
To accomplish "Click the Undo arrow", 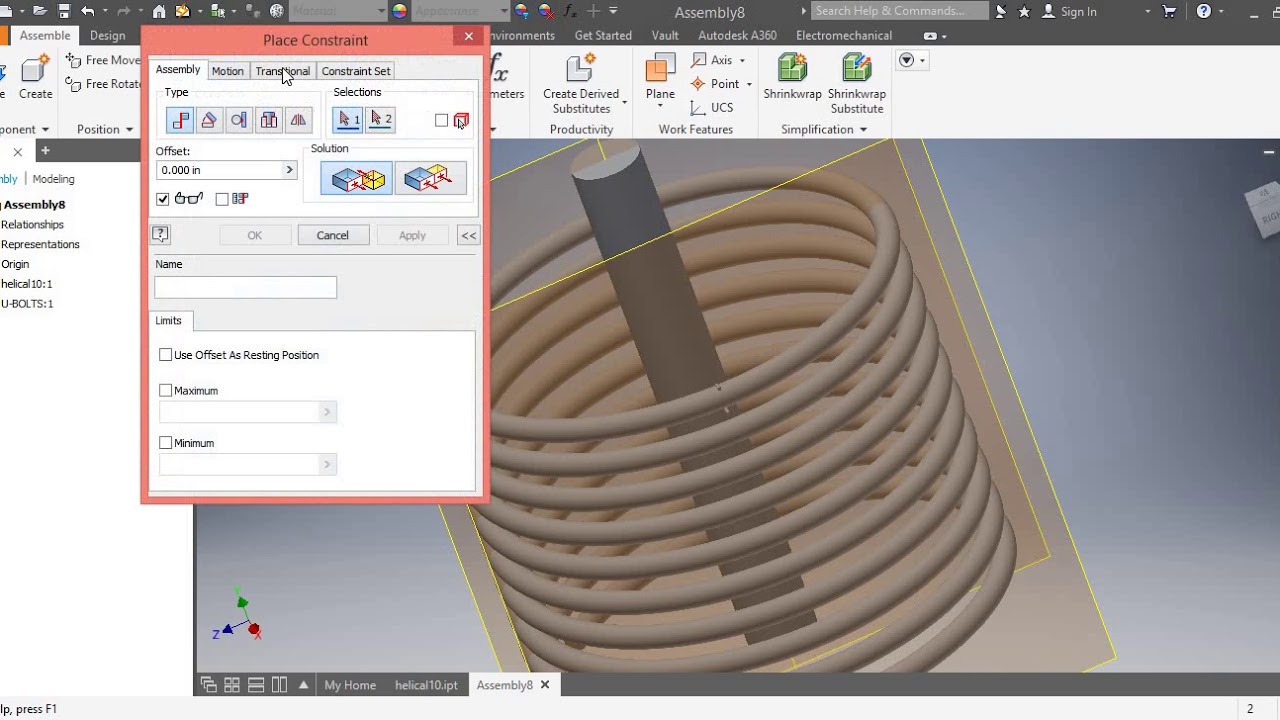I will (88, 11).
